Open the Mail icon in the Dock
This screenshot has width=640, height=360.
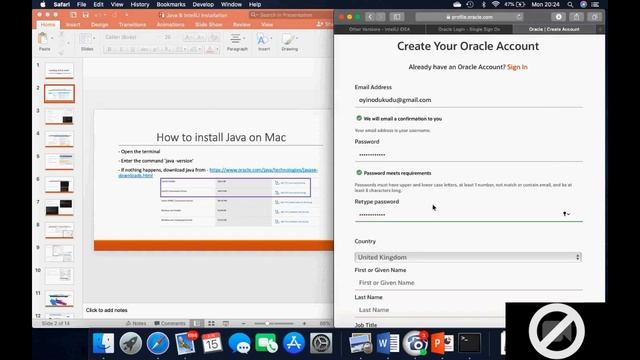click(x=185, y=343)
